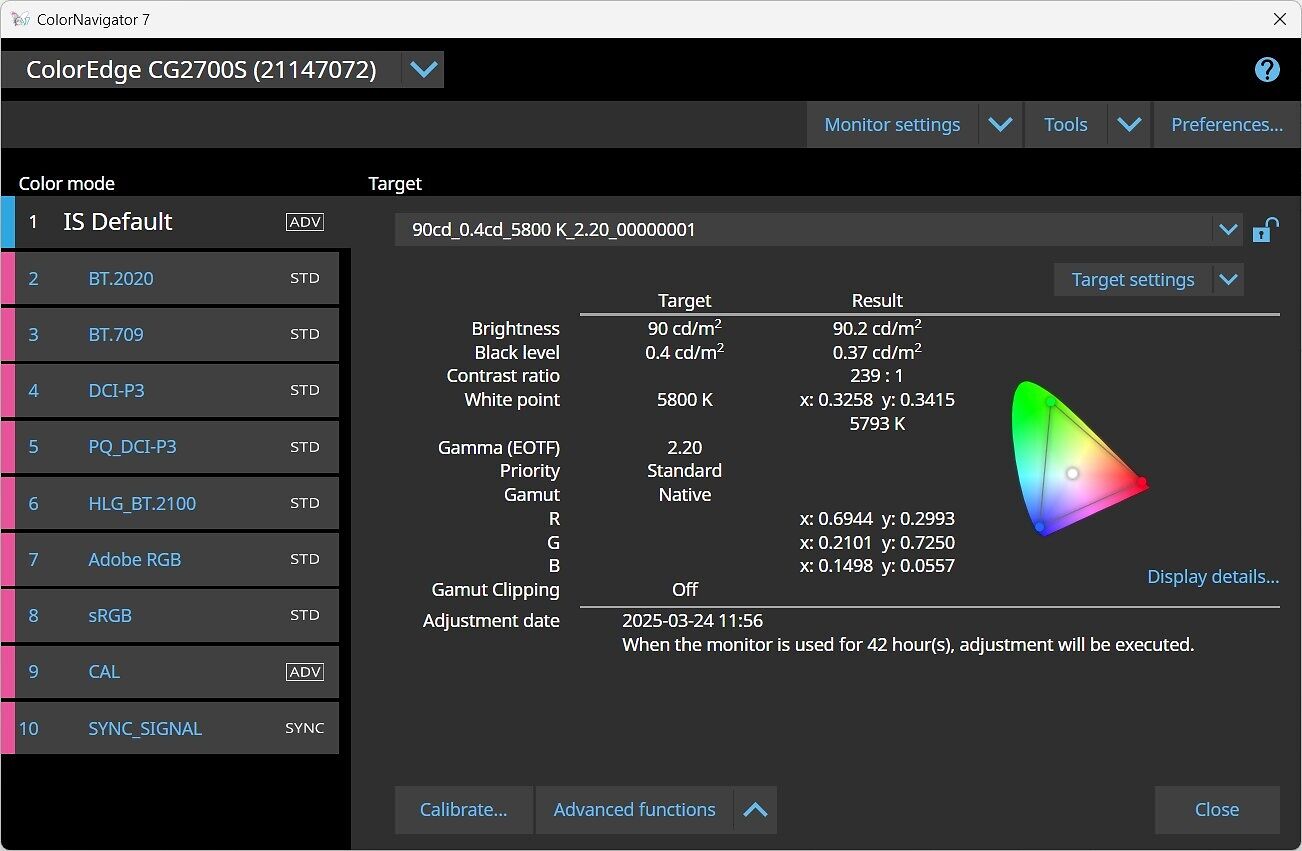Screen dimensions: 1302x851
Task: Expand the target list dropdown arrow
Action: click(1228, 230)
